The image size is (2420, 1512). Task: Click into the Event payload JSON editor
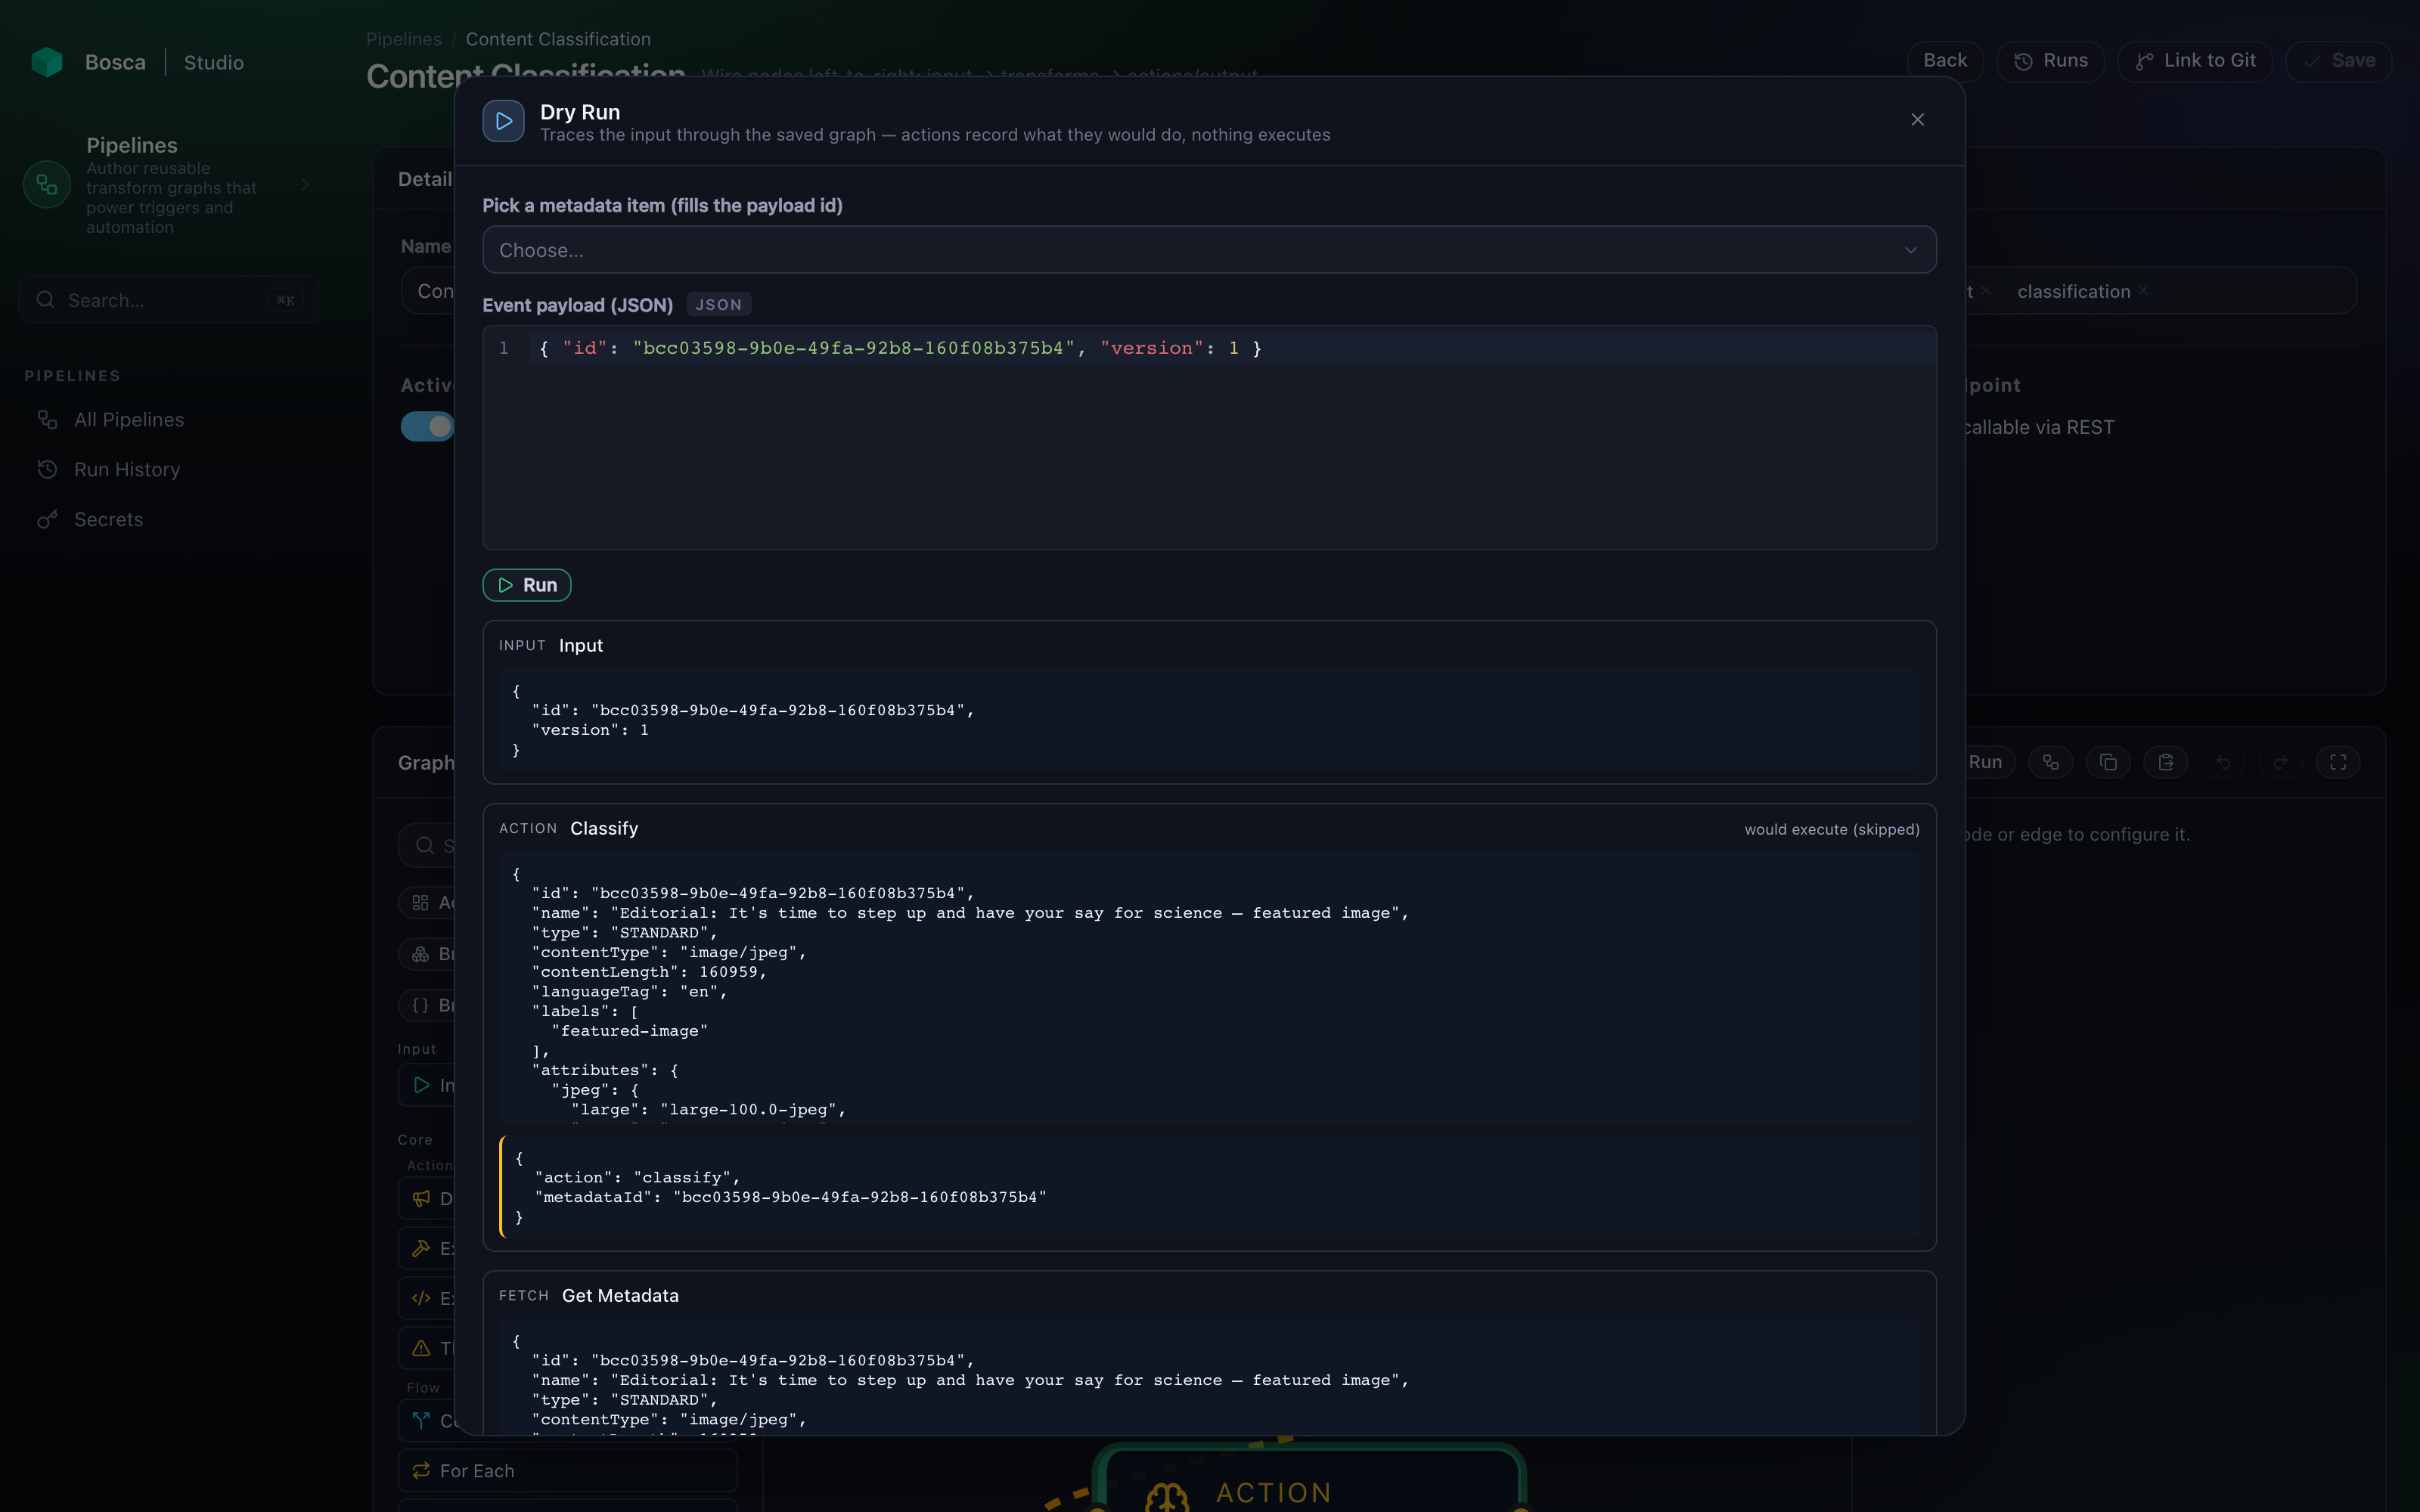[x=1209, y=437]
